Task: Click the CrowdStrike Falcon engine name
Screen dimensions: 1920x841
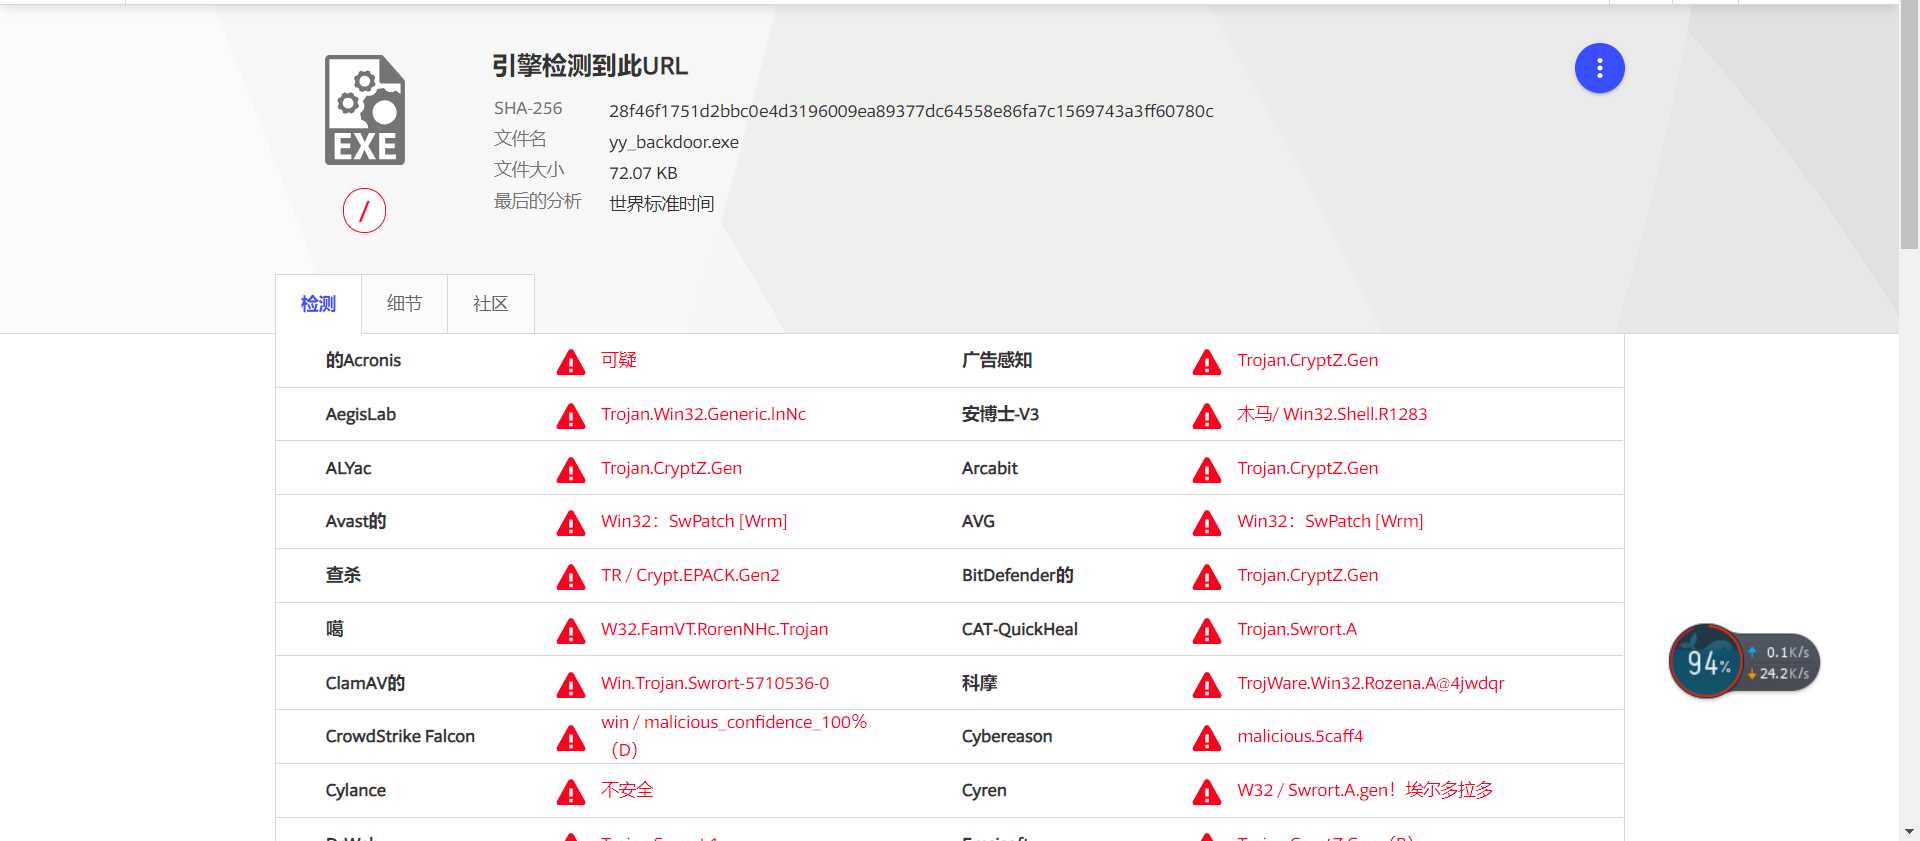Action: click(x=400, y=736)
